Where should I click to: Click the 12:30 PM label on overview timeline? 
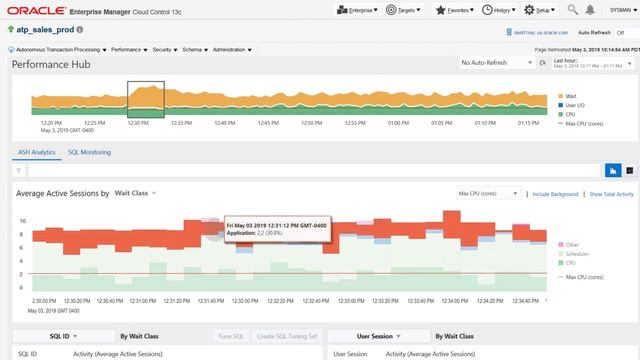click(138, 123)
